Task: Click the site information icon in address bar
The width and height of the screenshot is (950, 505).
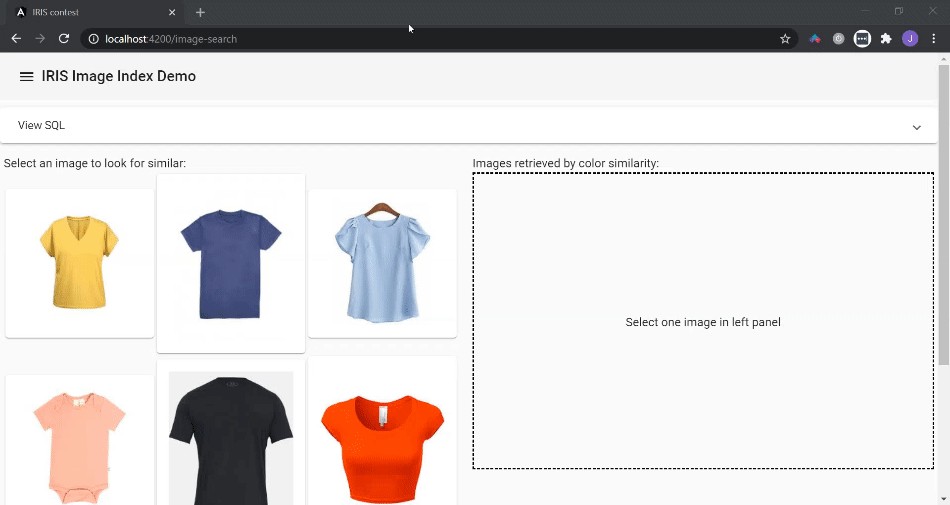Action: pos(93,39)
